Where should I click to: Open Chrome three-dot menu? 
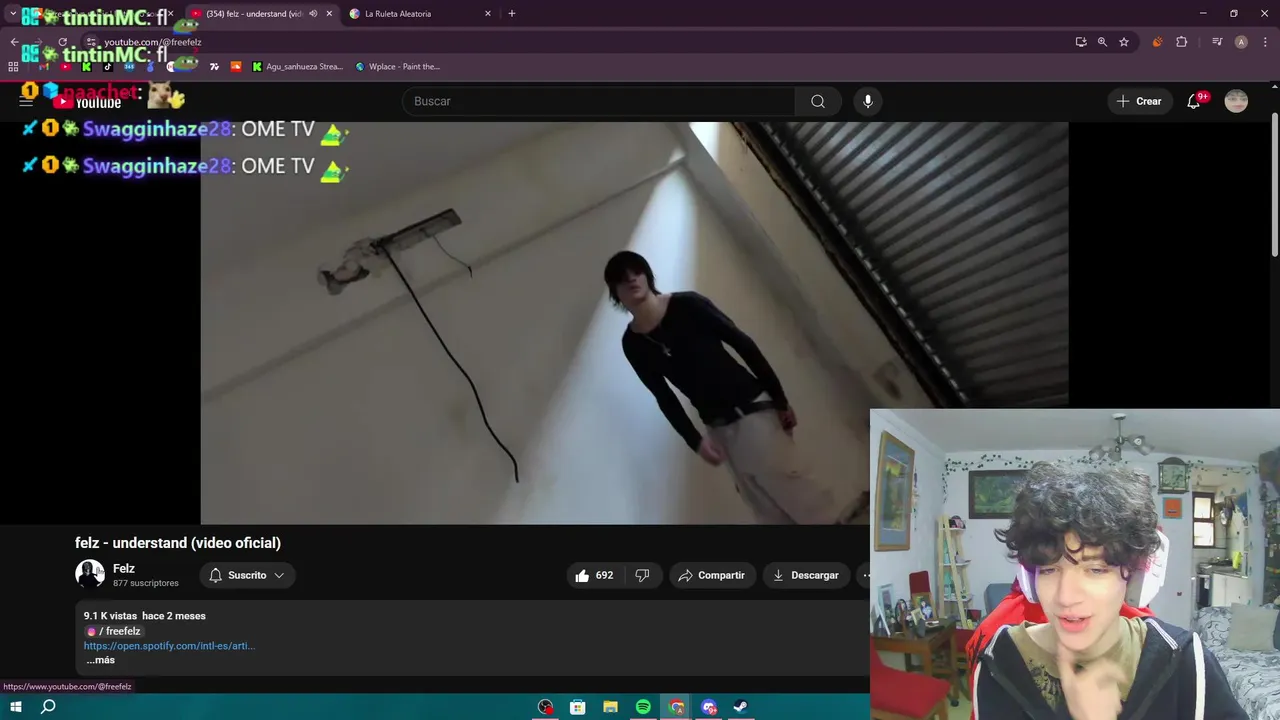click(x=1266, y=42)
